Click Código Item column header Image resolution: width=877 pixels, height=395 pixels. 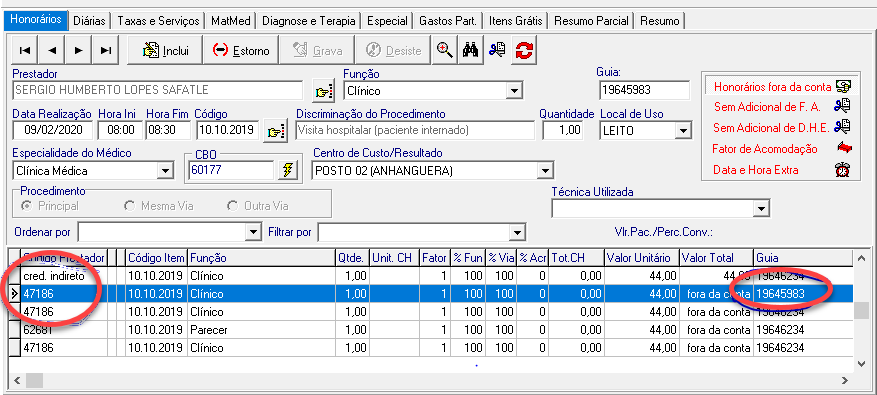click(156, 258)
